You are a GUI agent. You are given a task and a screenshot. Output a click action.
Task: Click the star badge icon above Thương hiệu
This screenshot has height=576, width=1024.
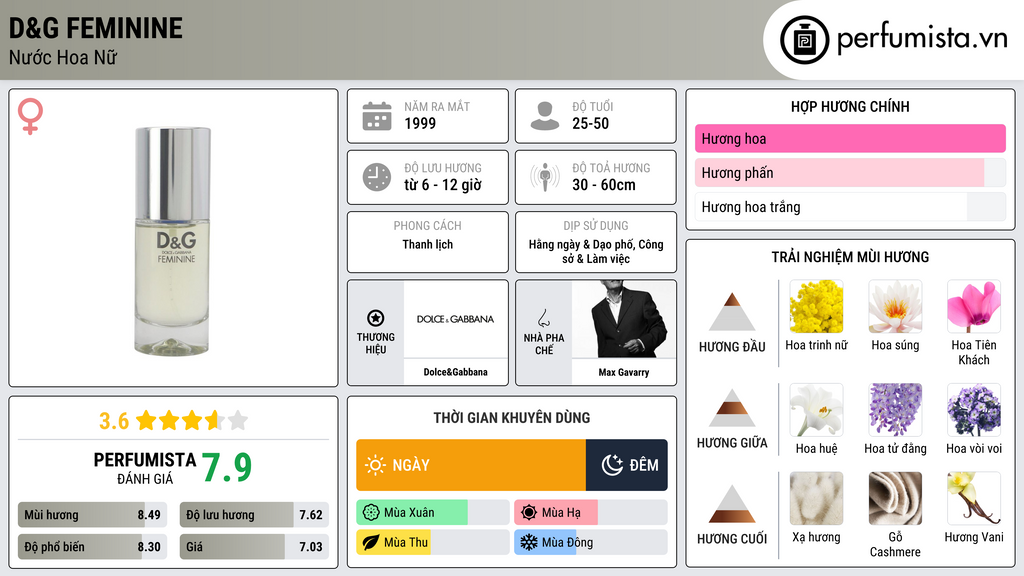click(x=376, y=318)
